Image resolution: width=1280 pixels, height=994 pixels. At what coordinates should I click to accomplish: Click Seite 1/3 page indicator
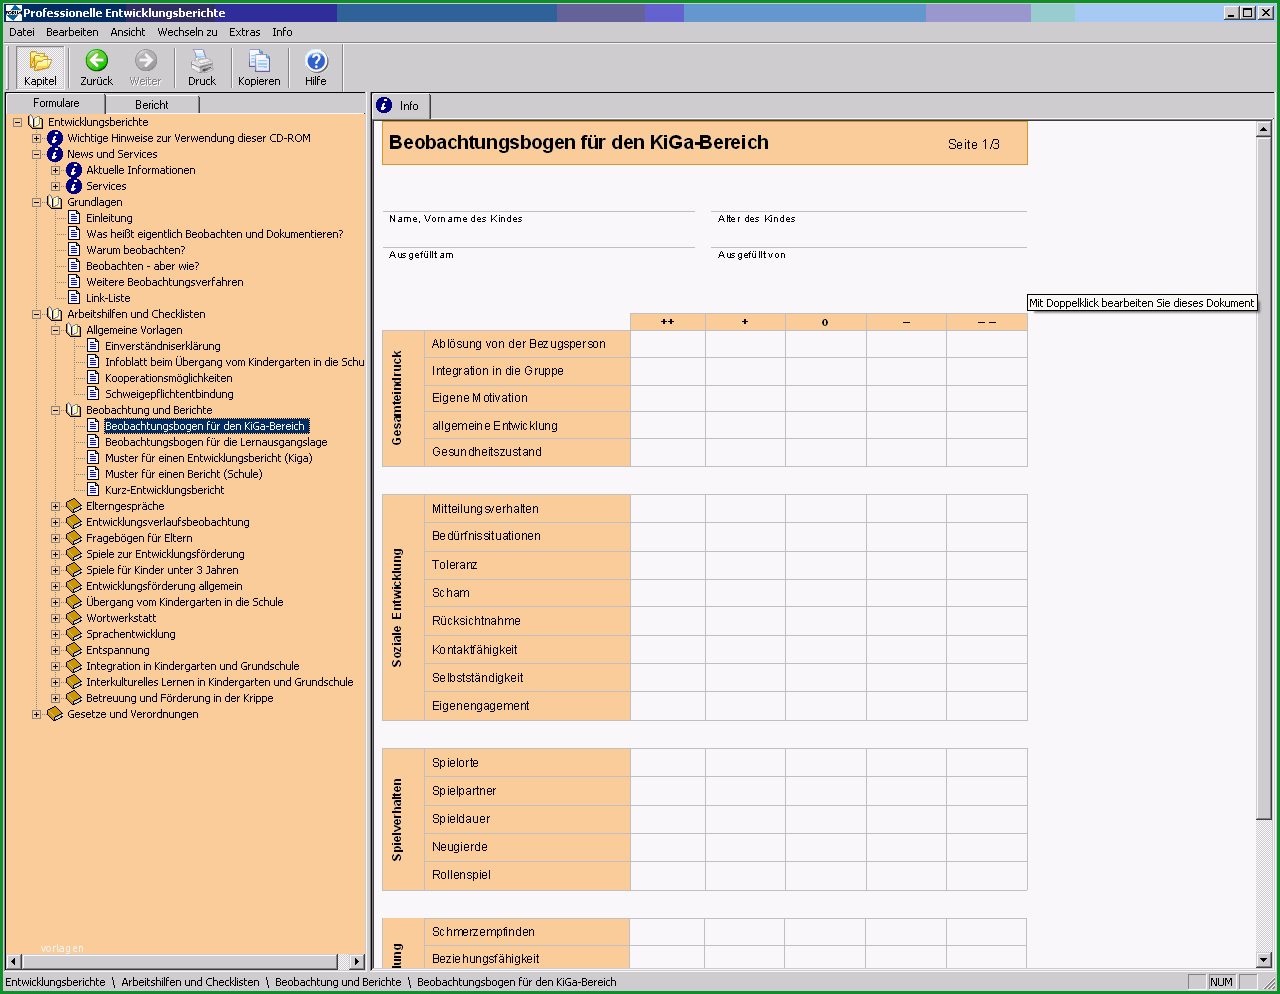974,144
